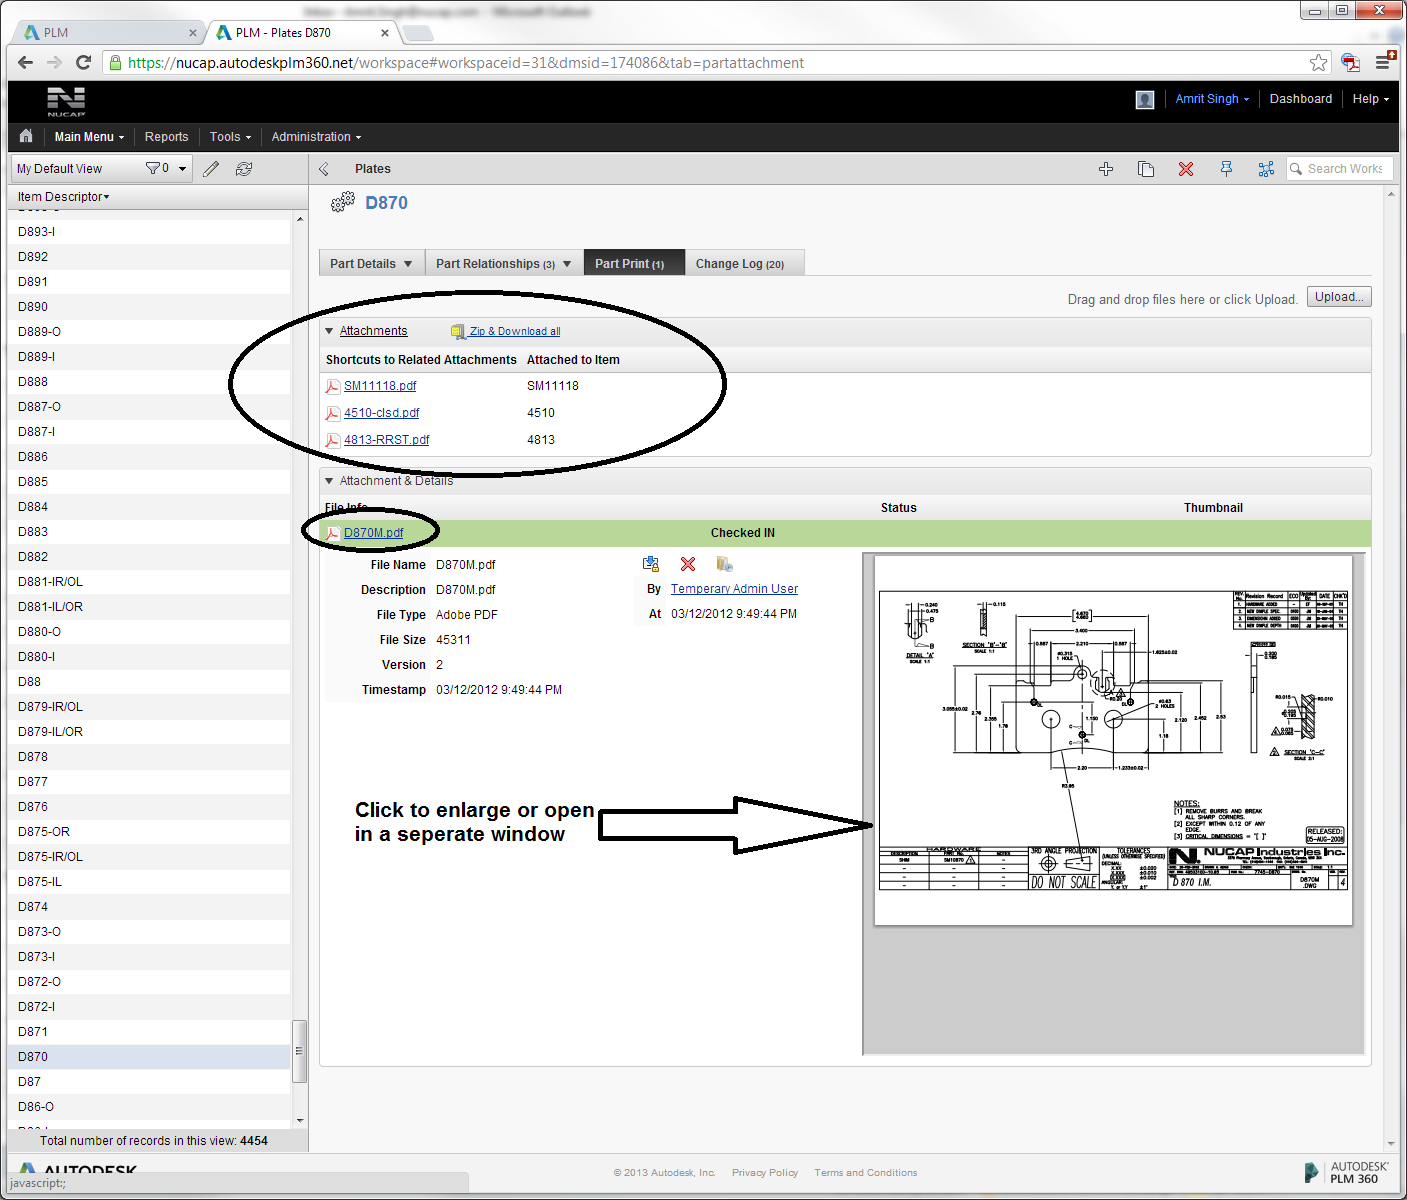Click the checkout download icon for D870M.pdf
Screen dimensions: 1407x1200
651,564
